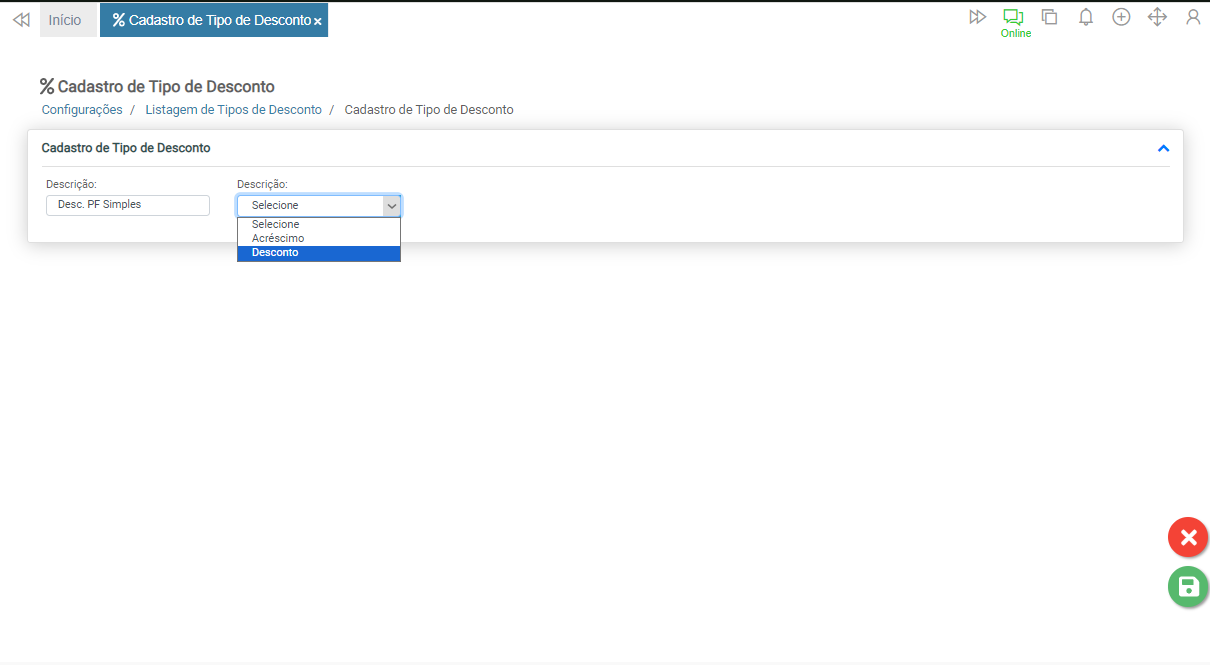Open the notifications bell
The height and width of the screenshot is (665, 1210).
pyautogui.click(x=1085, y=17)
